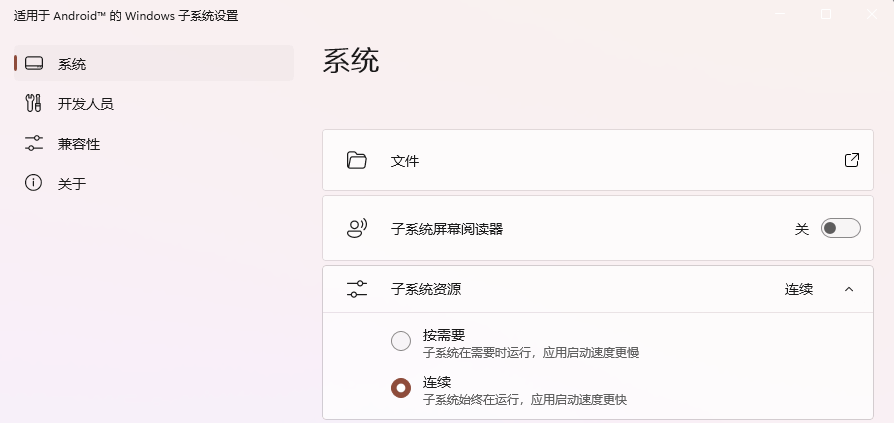Click the 文件 row label
Image resolution: width=894 pixels, height=423 pixels.
tap(405, 160)
